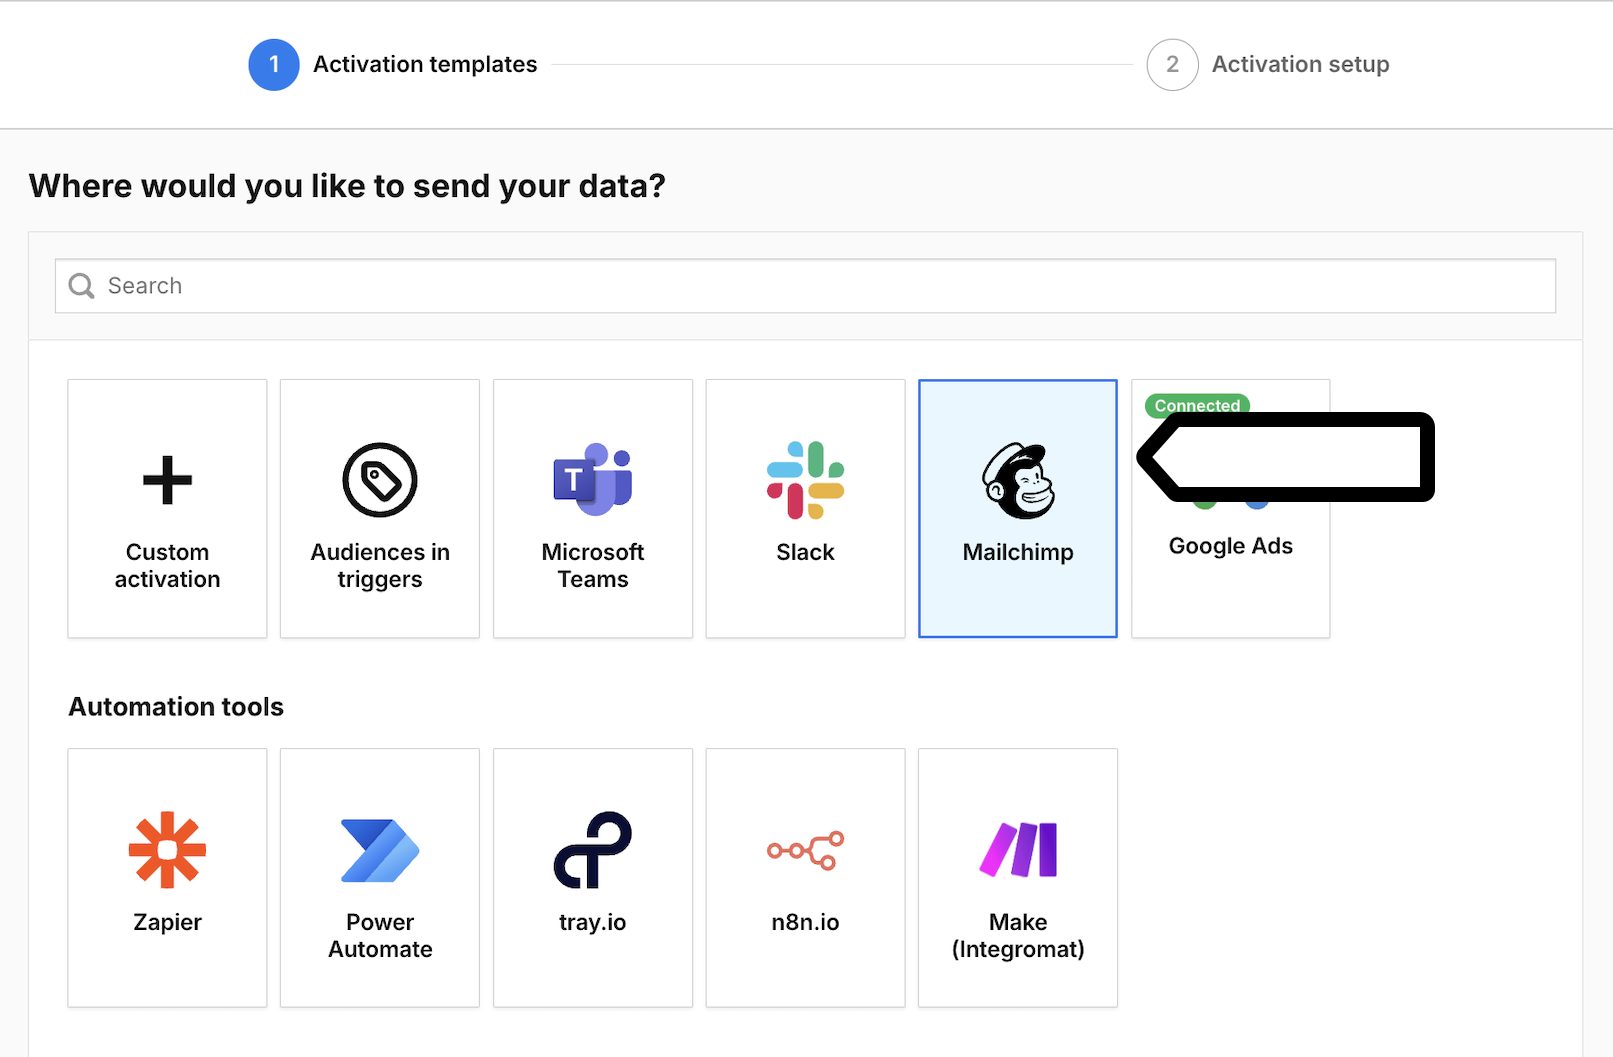Open the tray.io automation tool icon

coord(592,851)
